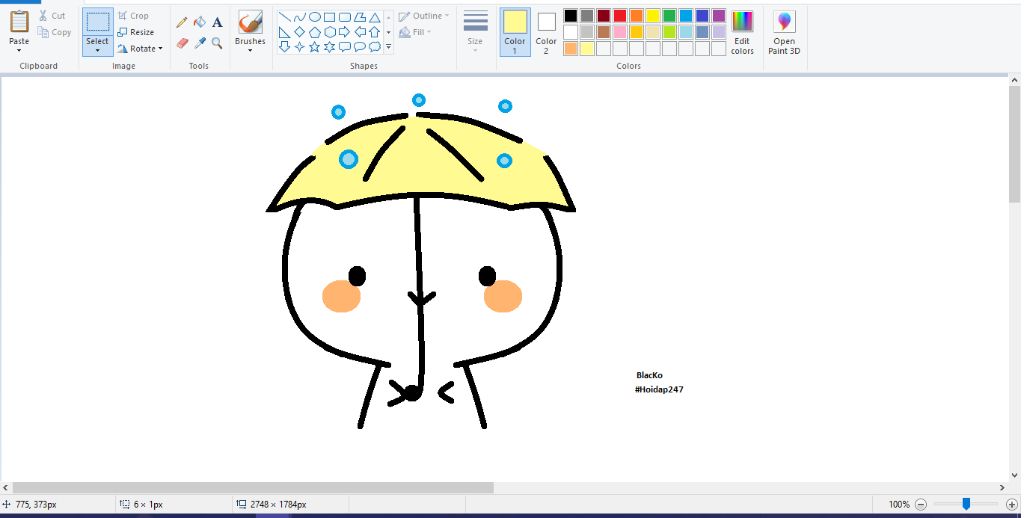
Task: Open the Select options dropdown arrow
Action: point(98,50)
